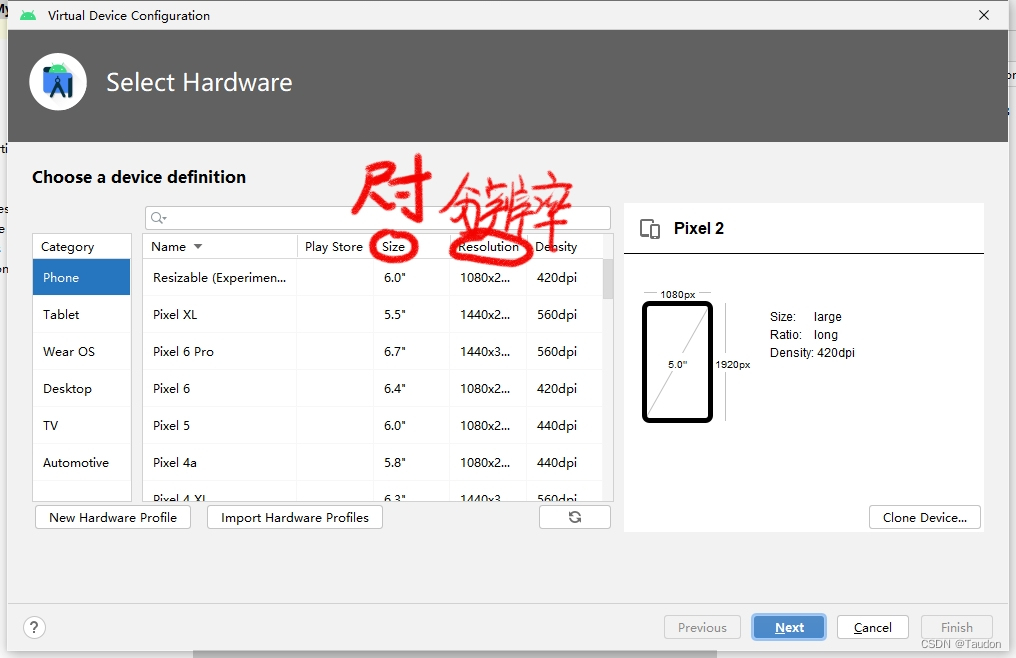The width and height of the screenshot is (1016, 658).
Task: Click the refresh device list icon button
Action: (575, 517)
